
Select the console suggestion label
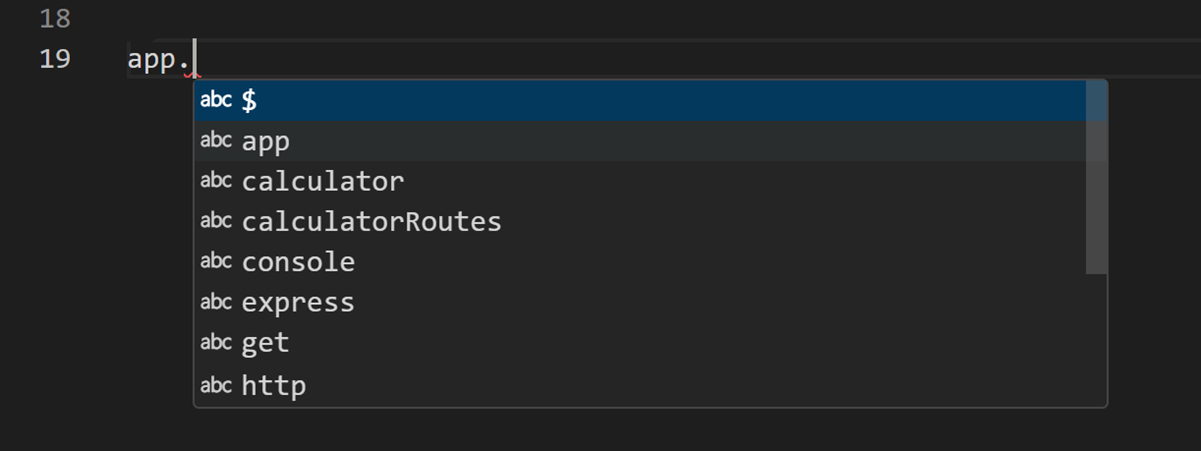tap(298, 262)
